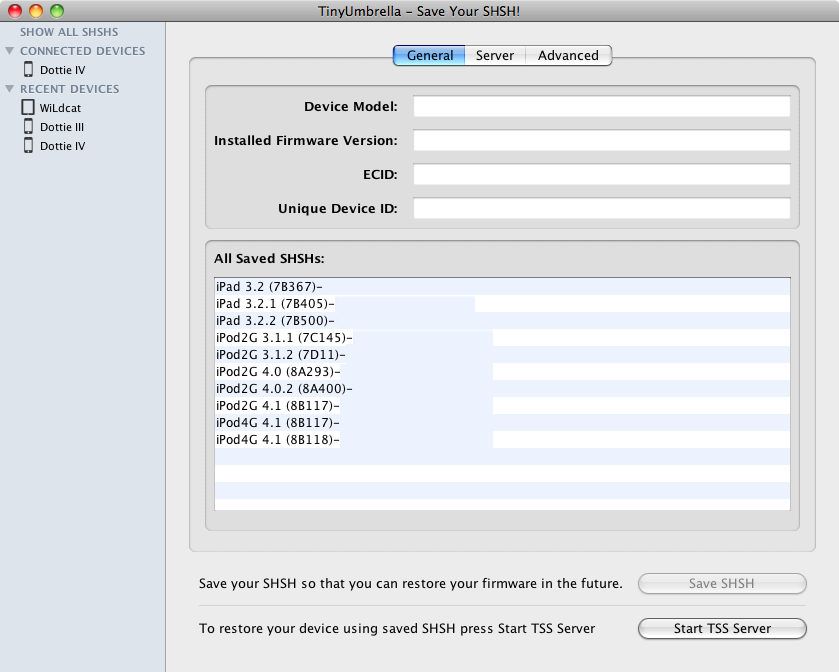Pick the iPod2G 4.1 (8B117) row
This screenshot has height=672, width=839.
point(502,406)
